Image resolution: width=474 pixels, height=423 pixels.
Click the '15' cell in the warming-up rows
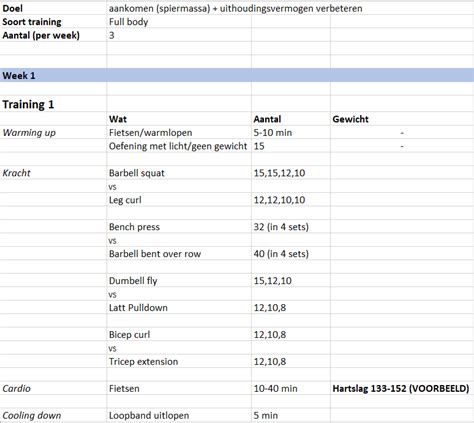click(291, 146)
